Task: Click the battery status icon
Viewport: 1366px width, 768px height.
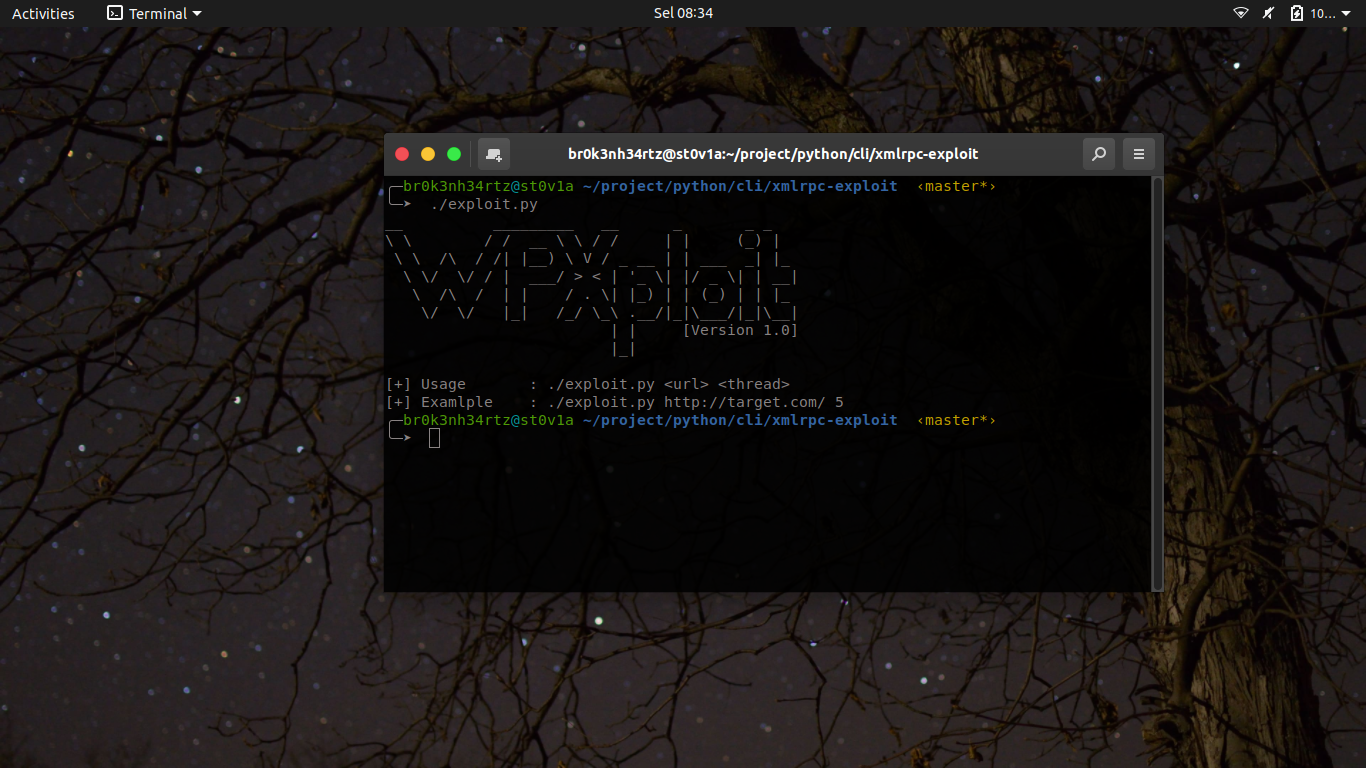Action: point(1297,13)
